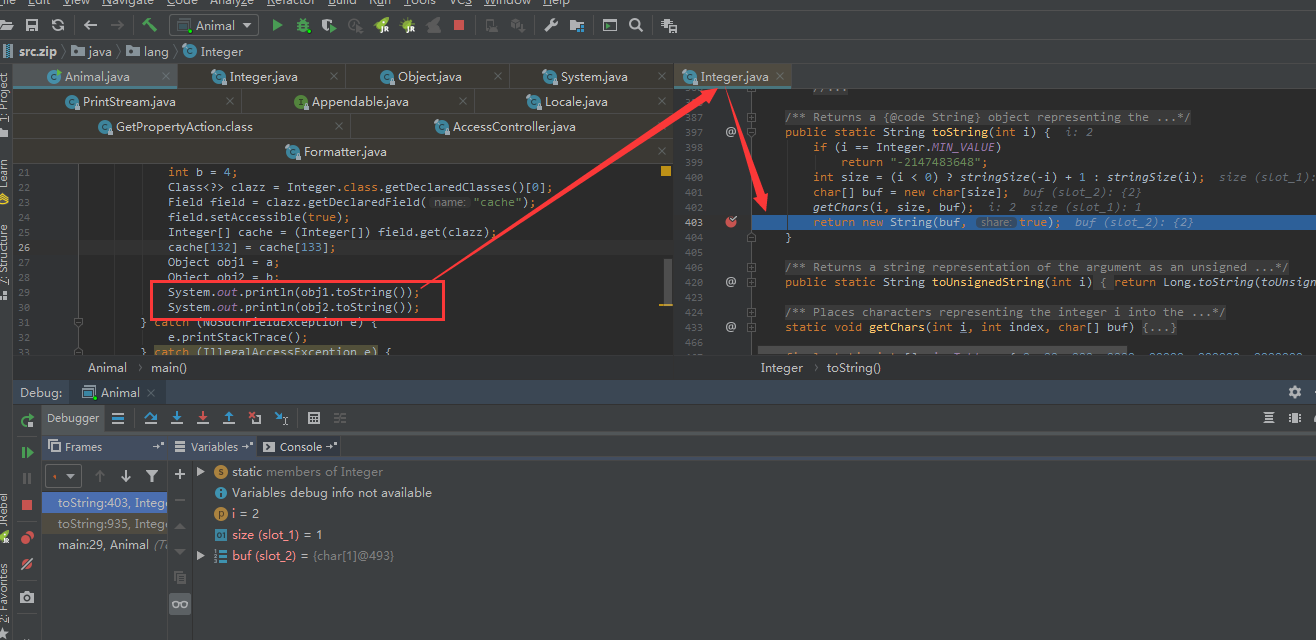Show execution point lines icon

tap(118, 418)
